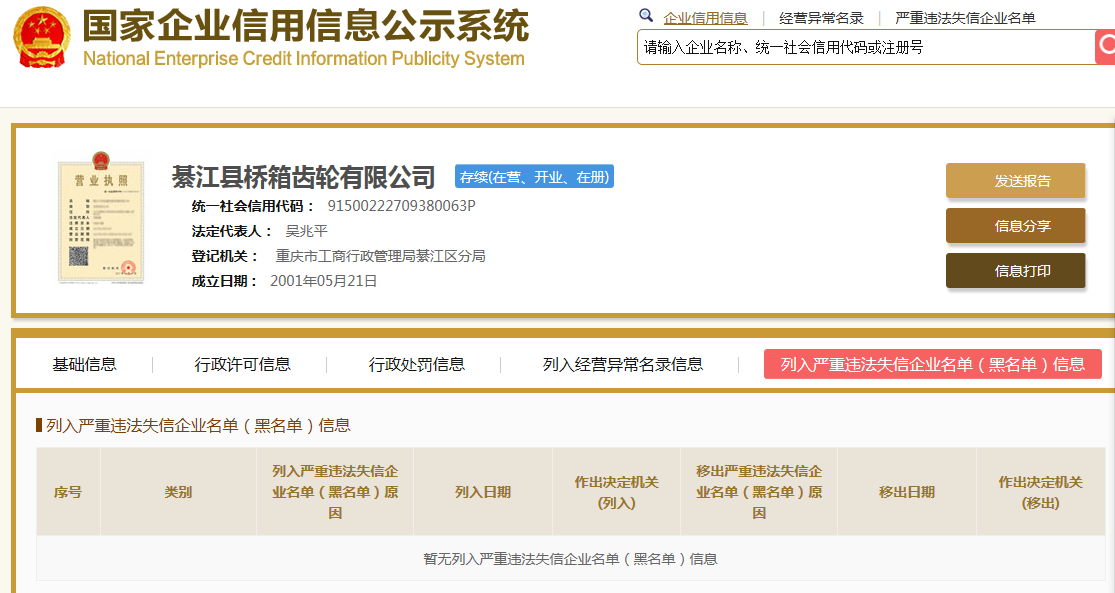Click the 作出决定机关(列入) column header

click(617, 491)
